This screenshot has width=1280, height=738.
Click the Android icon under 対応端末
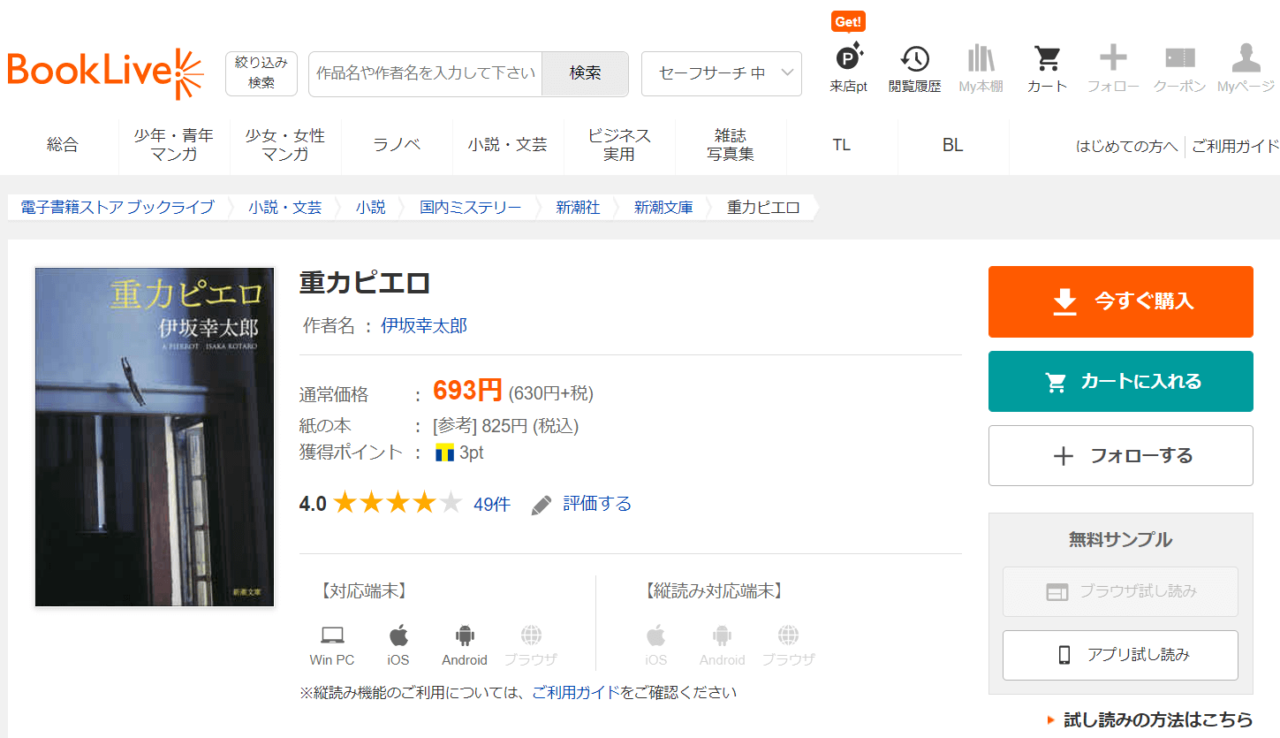464,635
